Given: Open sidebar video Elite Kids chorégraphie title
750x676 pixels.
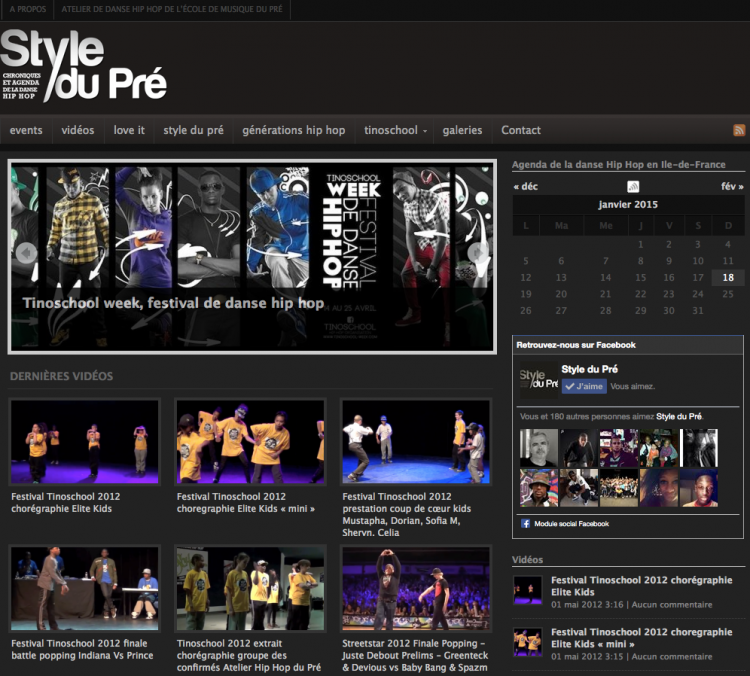Looking at the screenshot, I should point(641,586).
